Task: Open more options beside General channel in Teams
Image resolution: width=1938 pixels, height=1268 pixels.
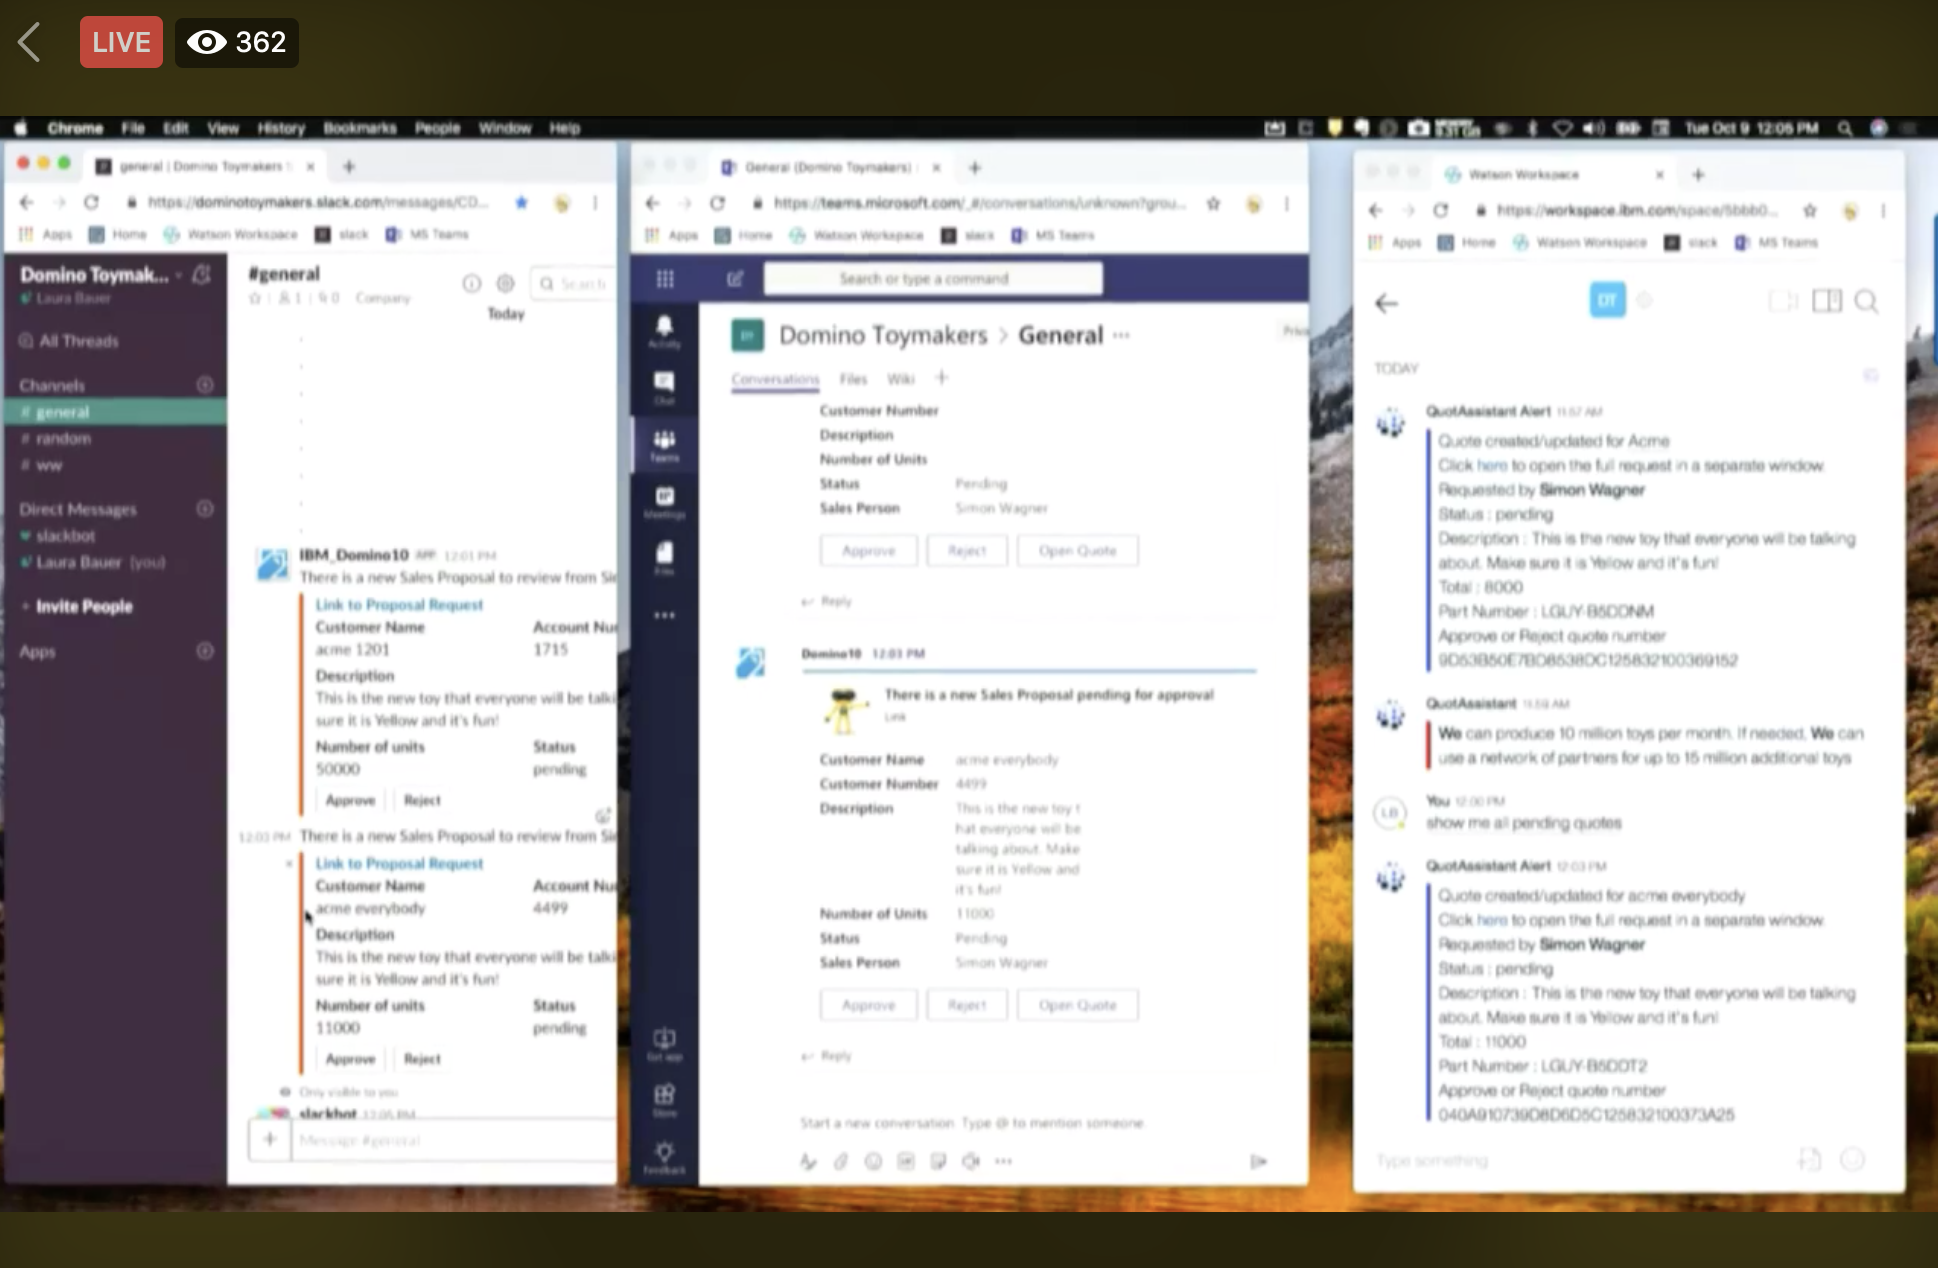Action: [x=1123, y=335]
